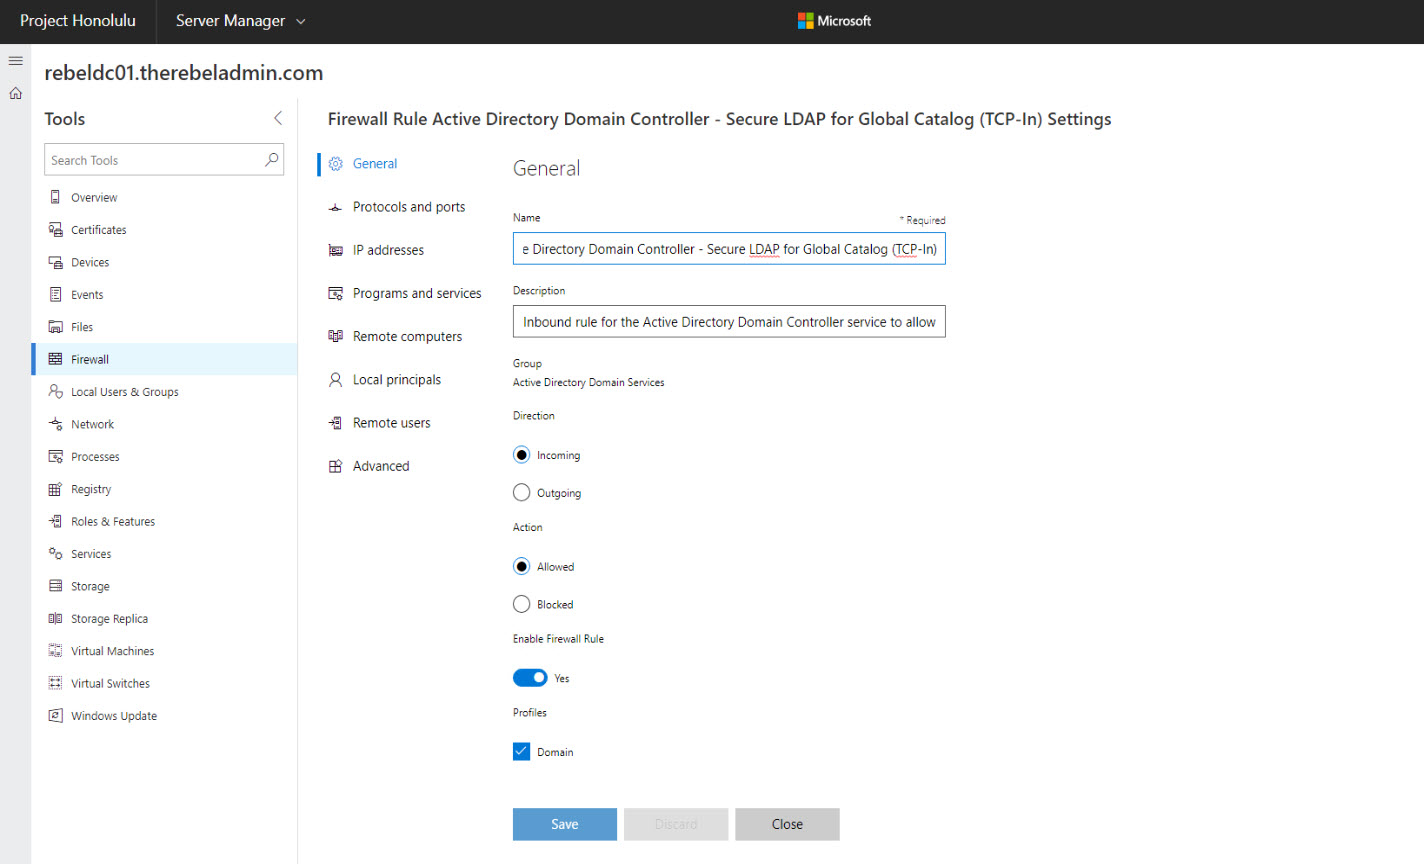Click the Firewall tool icon
The width and height of the screenshot is (1424, 864).
point(55,359)
